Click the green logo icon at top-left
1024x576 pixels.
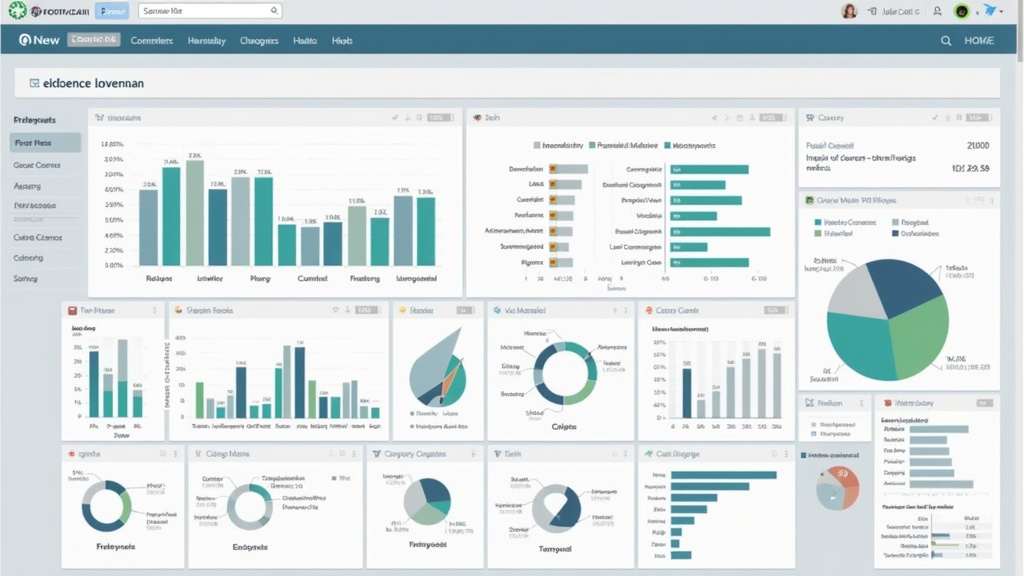click(x=15, y=11)
